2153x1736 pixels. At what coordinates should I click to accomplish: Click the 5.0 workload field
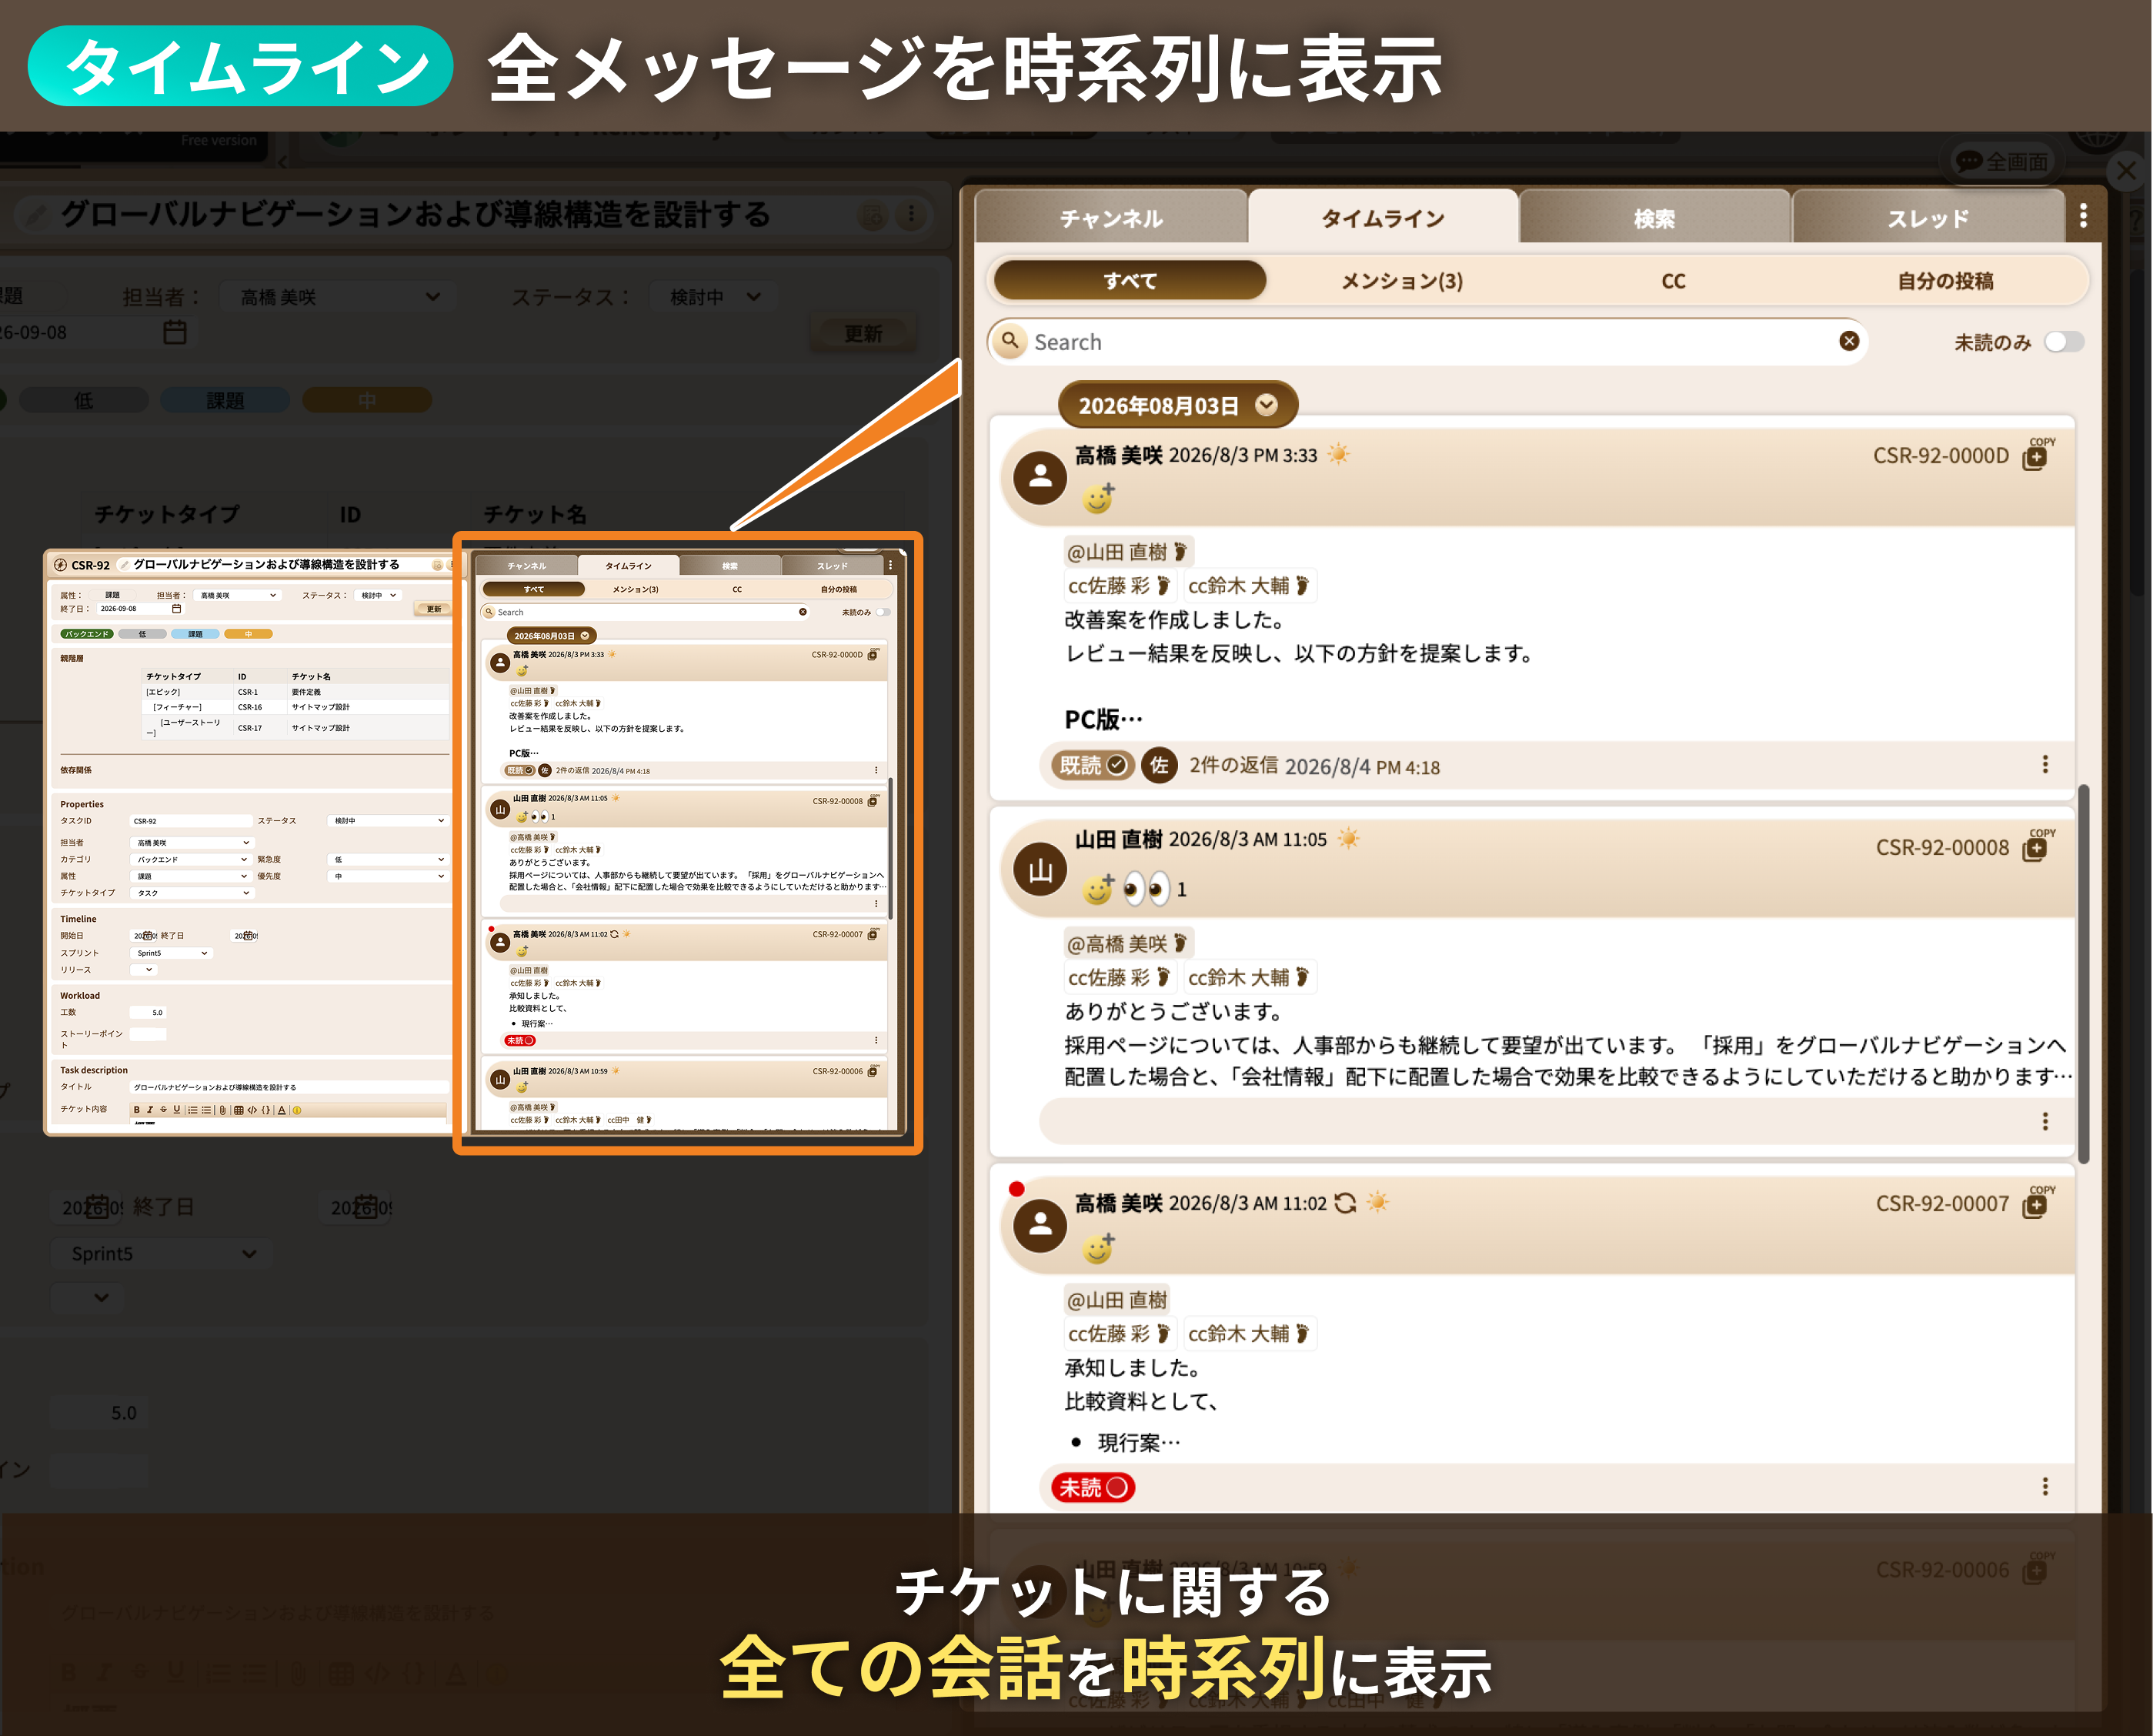tap(98, 1412)
